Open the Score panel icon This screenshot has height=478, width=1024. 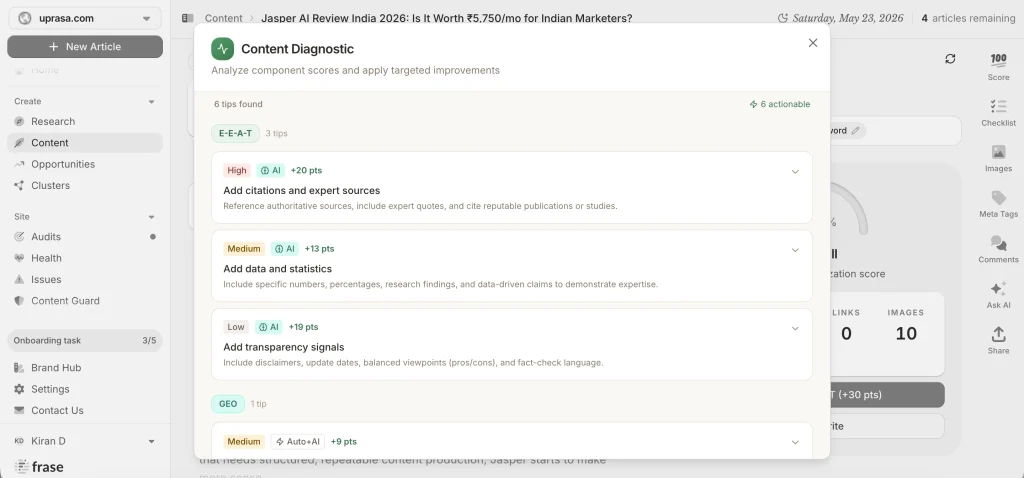click(x=999, y=59)
